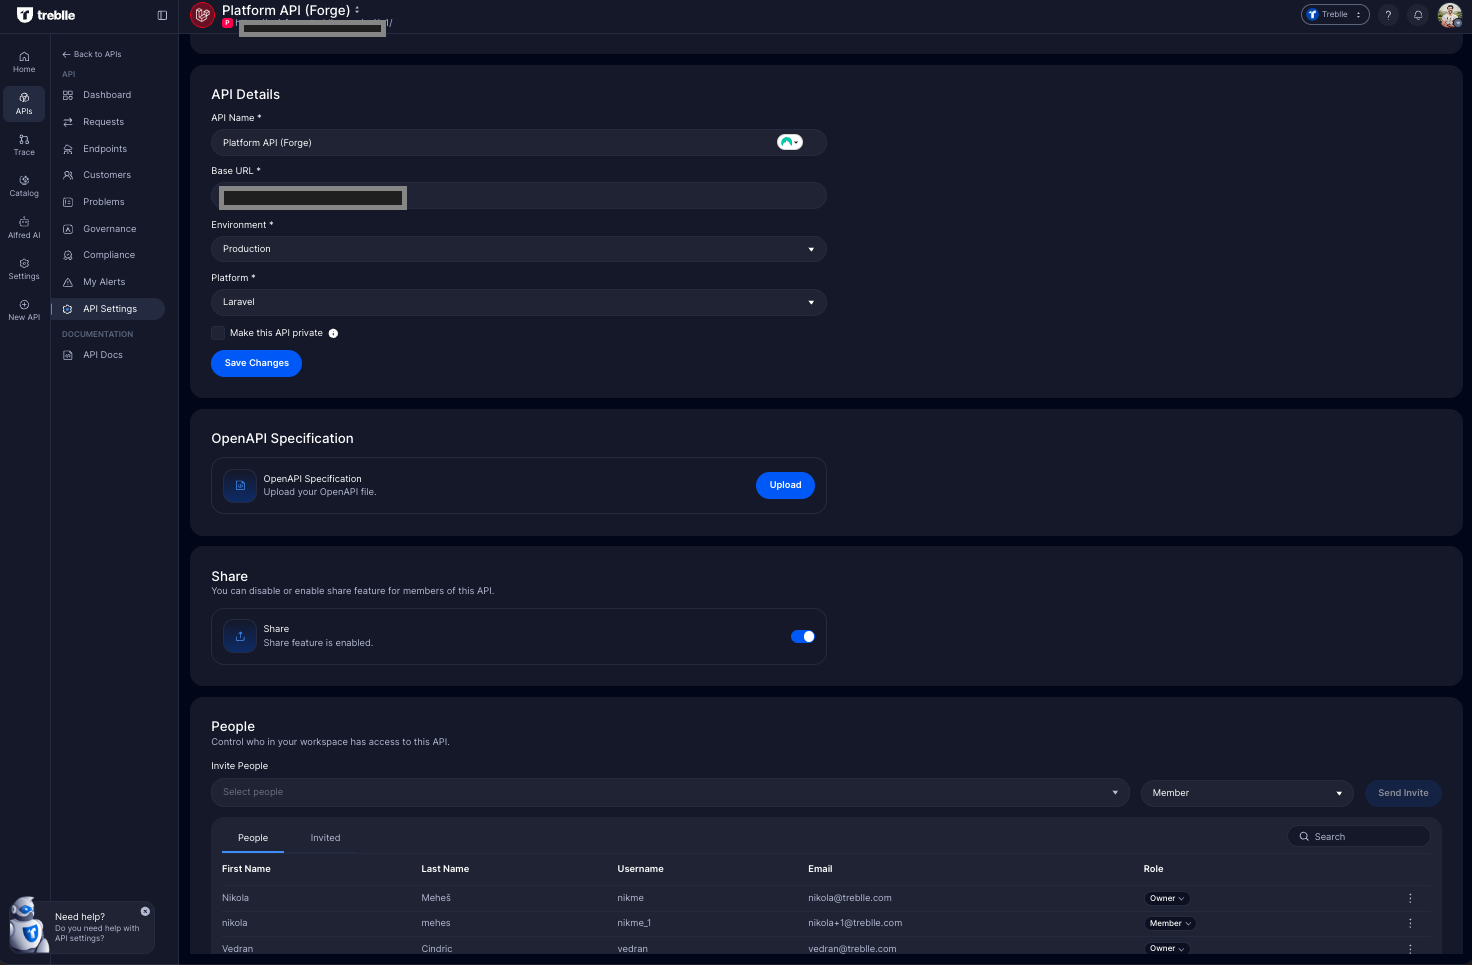Click the Save Changes button

tap(256, 363)
